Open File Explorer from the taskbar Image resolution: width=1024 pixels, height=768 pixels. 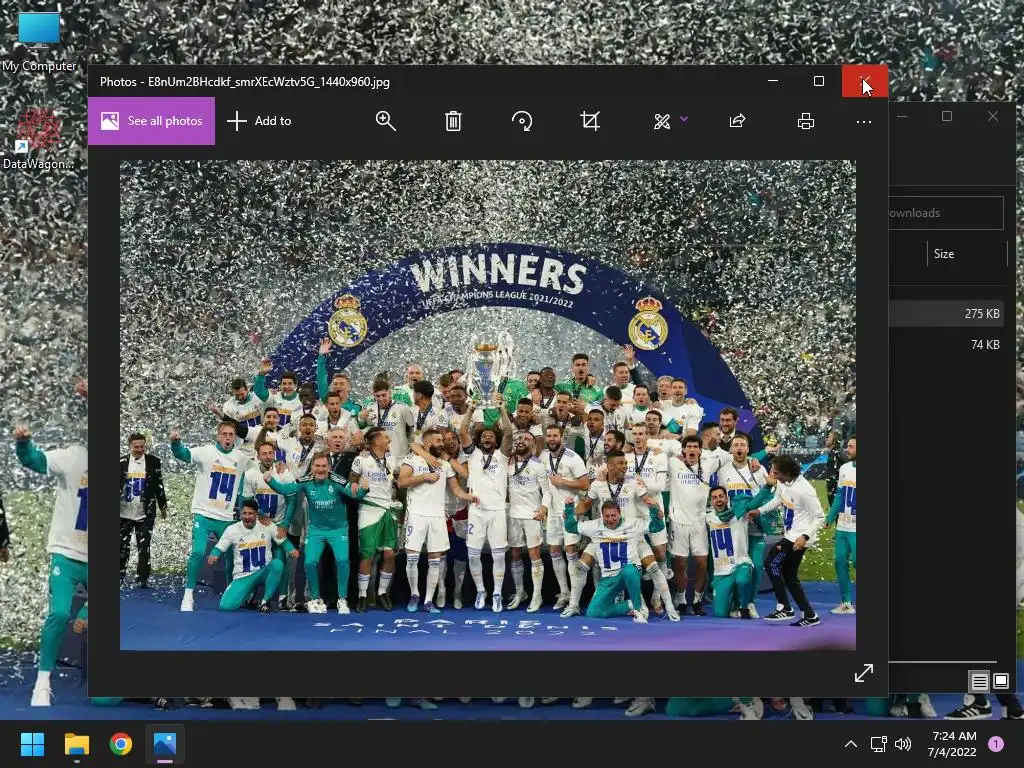click(76, 744)
